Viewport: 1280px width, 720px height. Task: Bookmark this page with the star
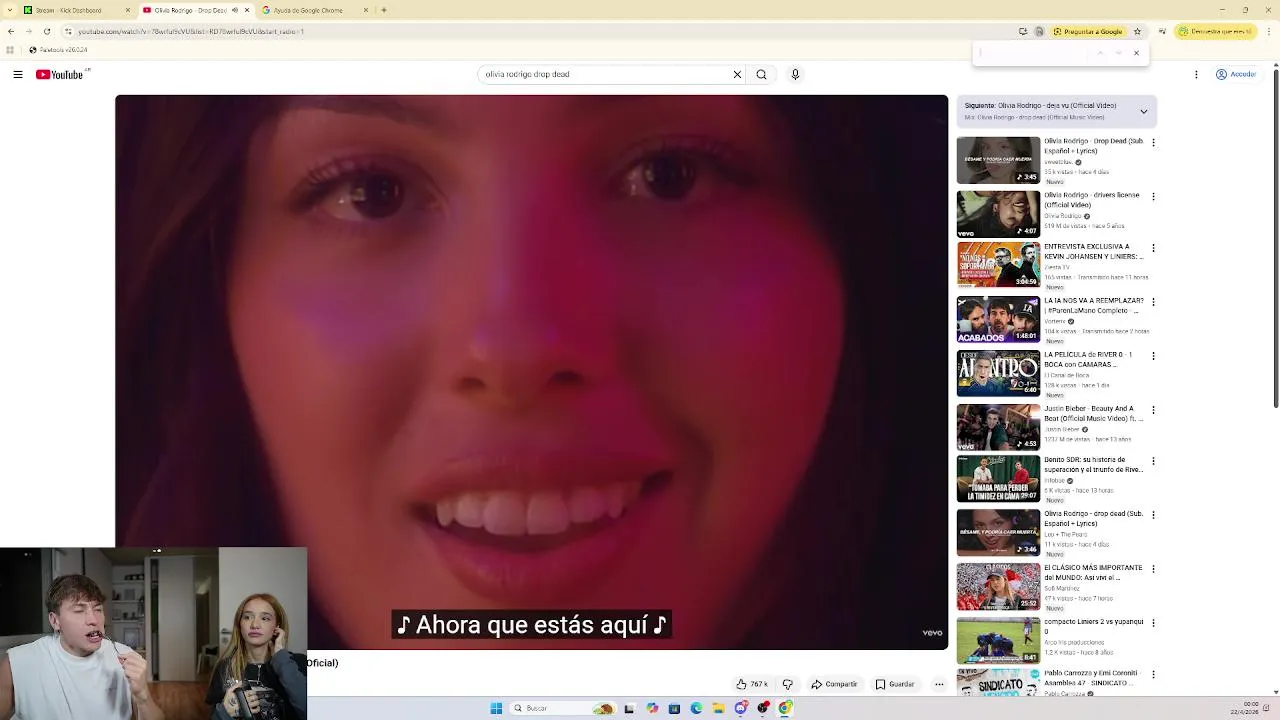click(1137, 31)
